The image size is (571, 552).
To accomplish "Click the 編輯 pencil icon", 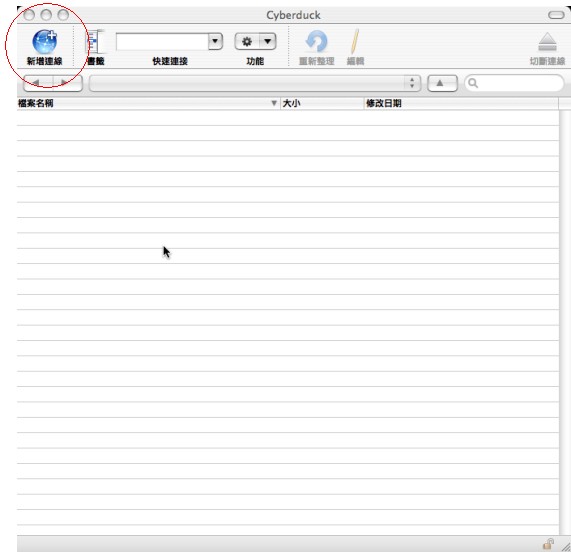I will click(x=355, y=42).
